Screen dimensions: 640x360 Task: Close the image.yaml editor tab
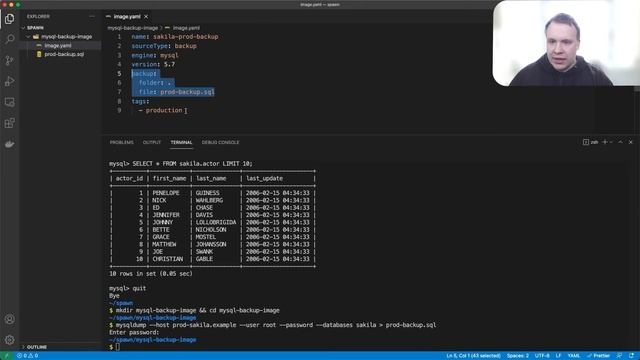146,16
